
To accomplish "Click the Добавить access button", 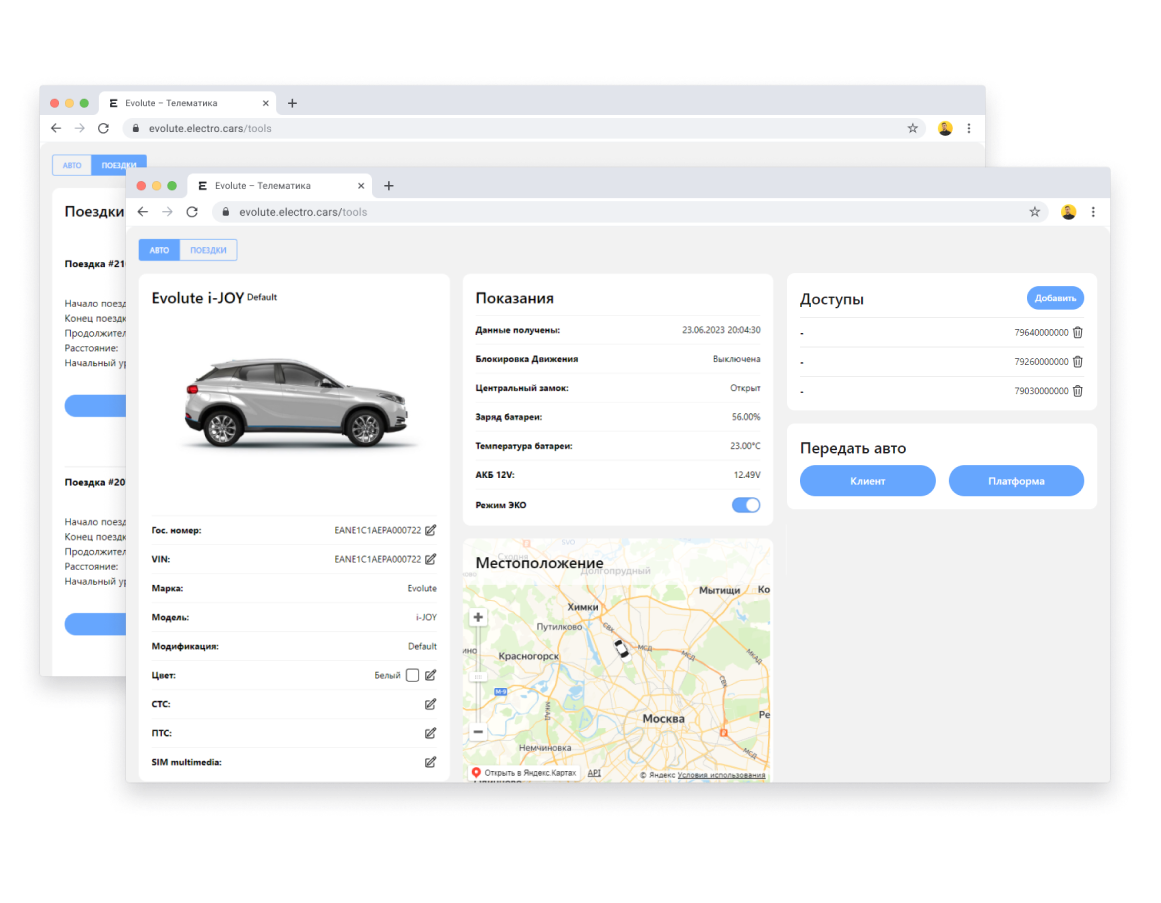I will click(1055, 298).
